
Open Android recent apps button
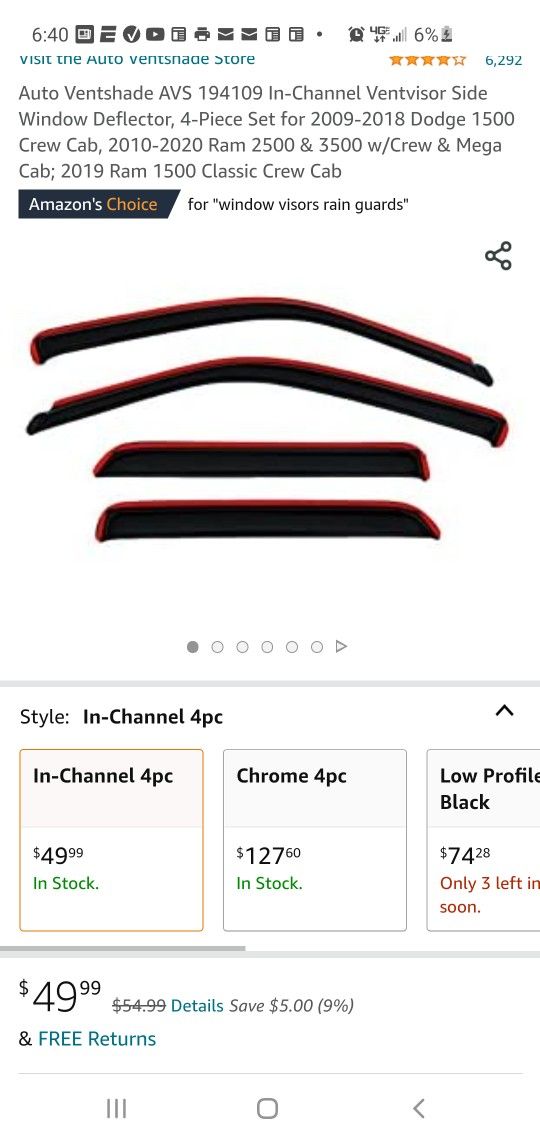[116, 1108]
